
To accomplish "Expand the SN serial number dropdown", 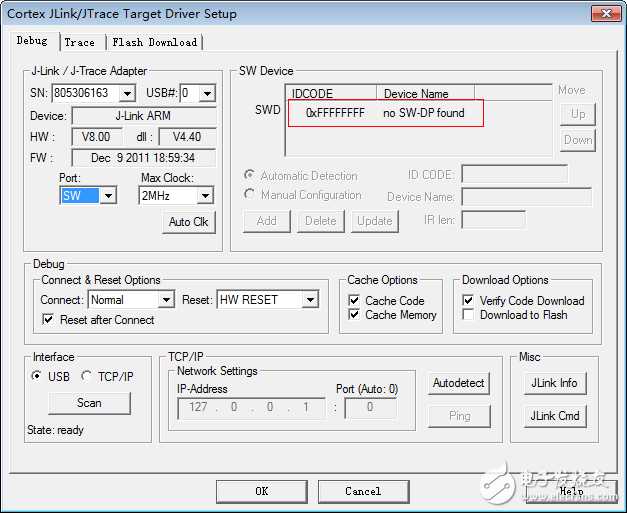I will pos(127,94).
